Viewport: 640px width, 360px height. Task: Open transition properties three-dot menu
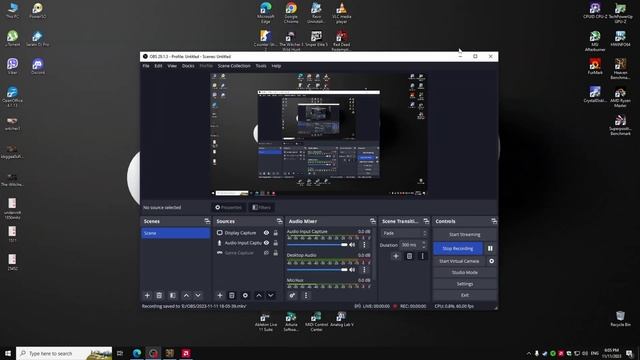coord(422,256)
